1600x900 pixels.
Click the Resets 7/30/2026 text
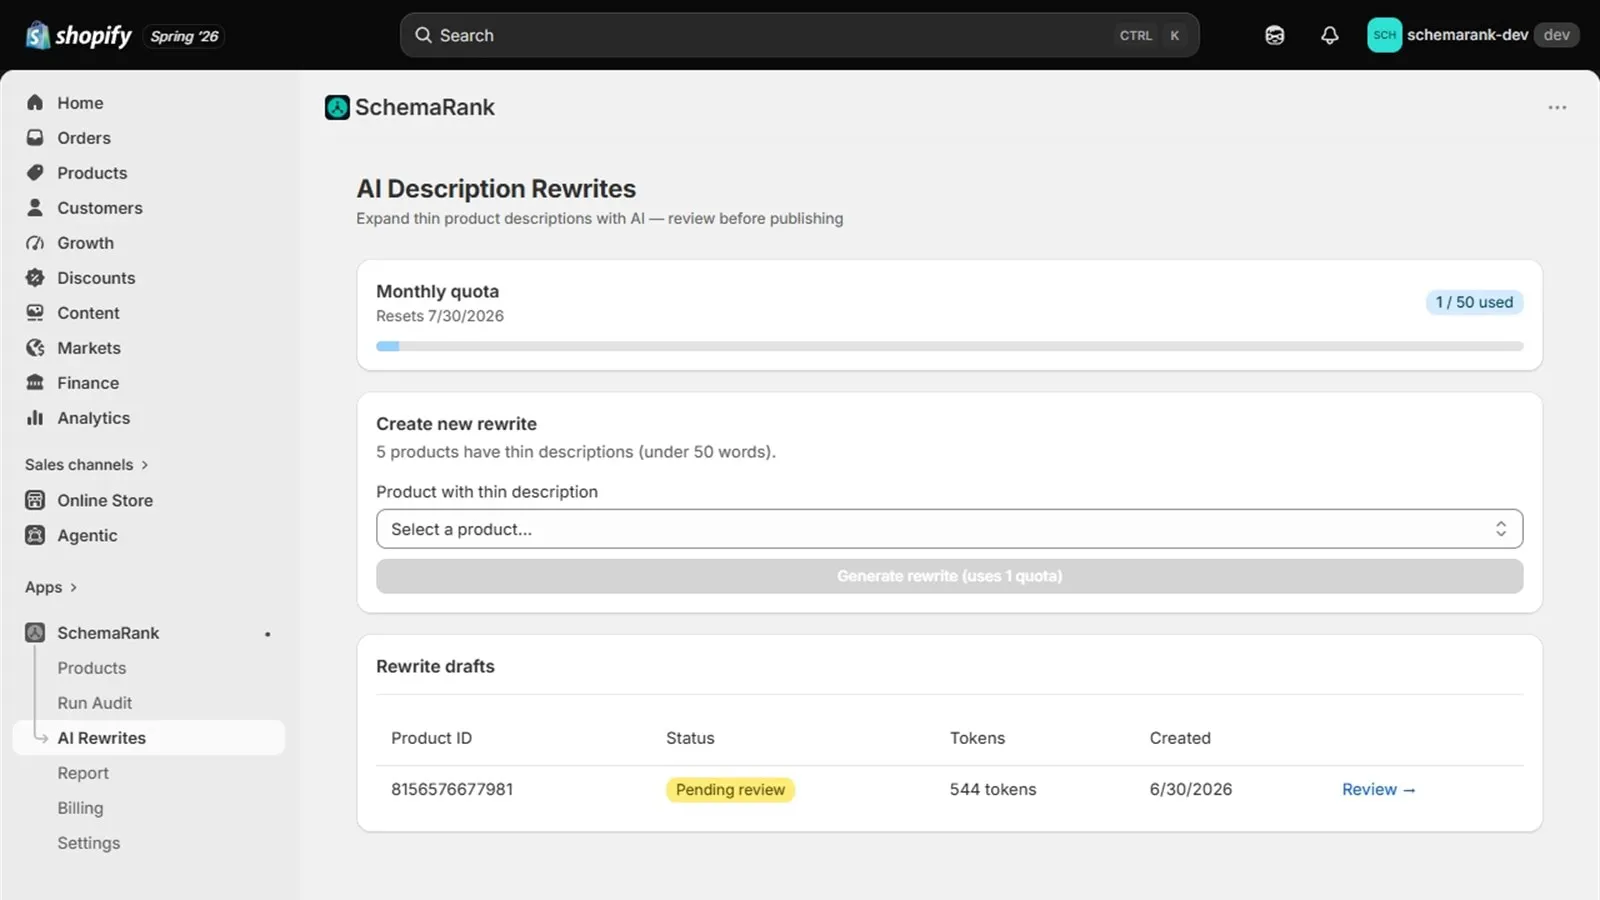click(x=440, y=315)
